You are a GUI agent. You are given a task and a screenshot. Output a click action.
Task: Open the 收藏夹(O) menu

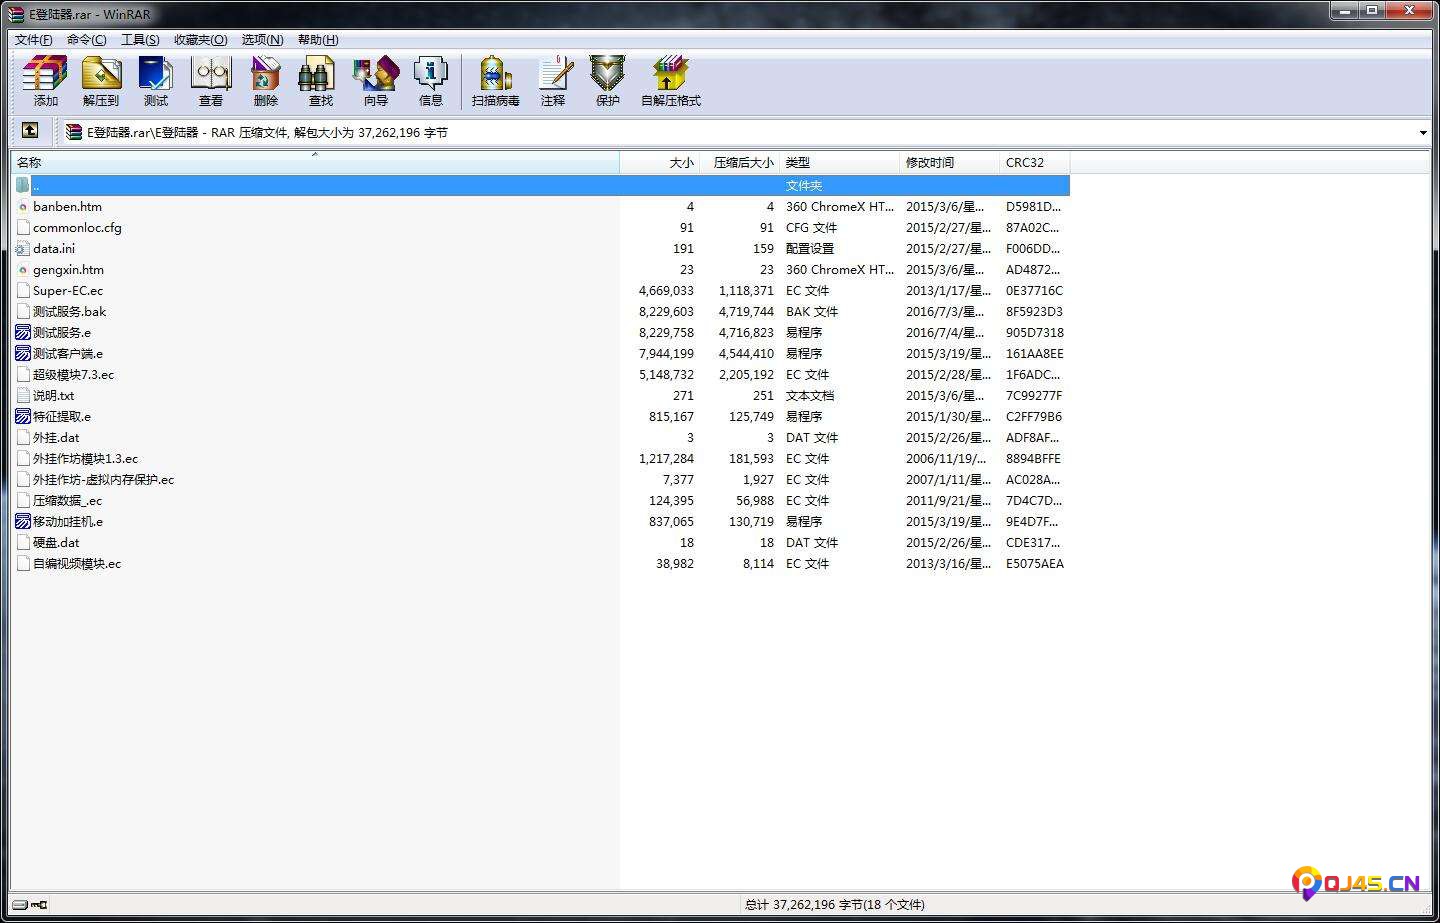click(201, 40)
